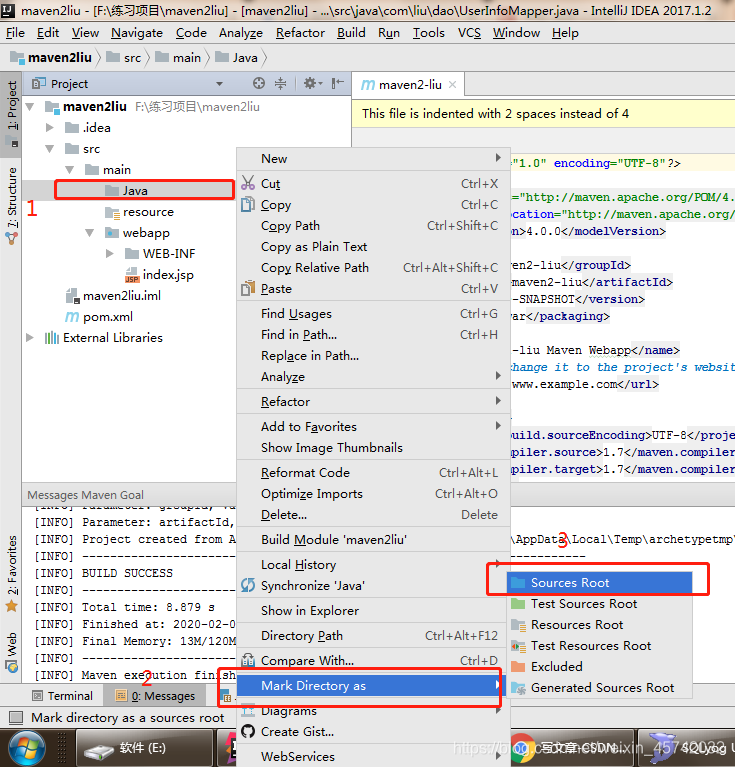Expand the .idea folder node

pos(49,127)
